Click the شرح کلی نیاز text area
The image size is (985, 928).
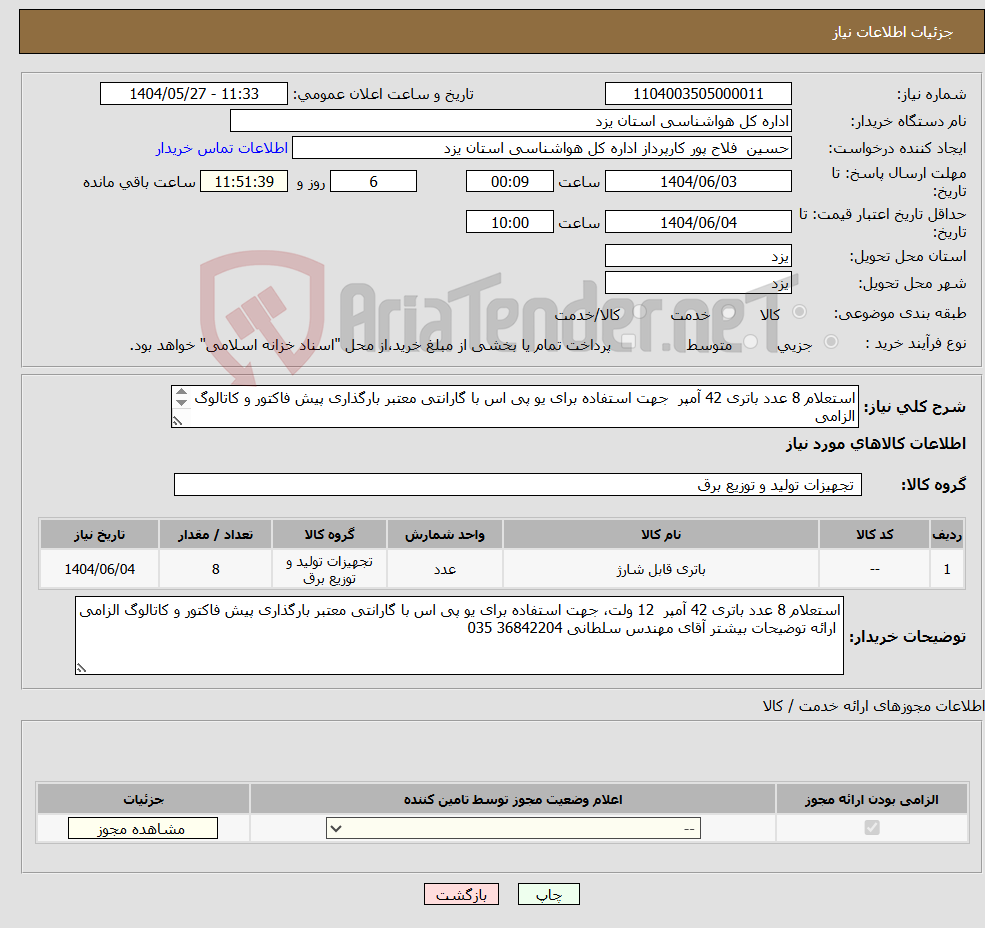514,407
